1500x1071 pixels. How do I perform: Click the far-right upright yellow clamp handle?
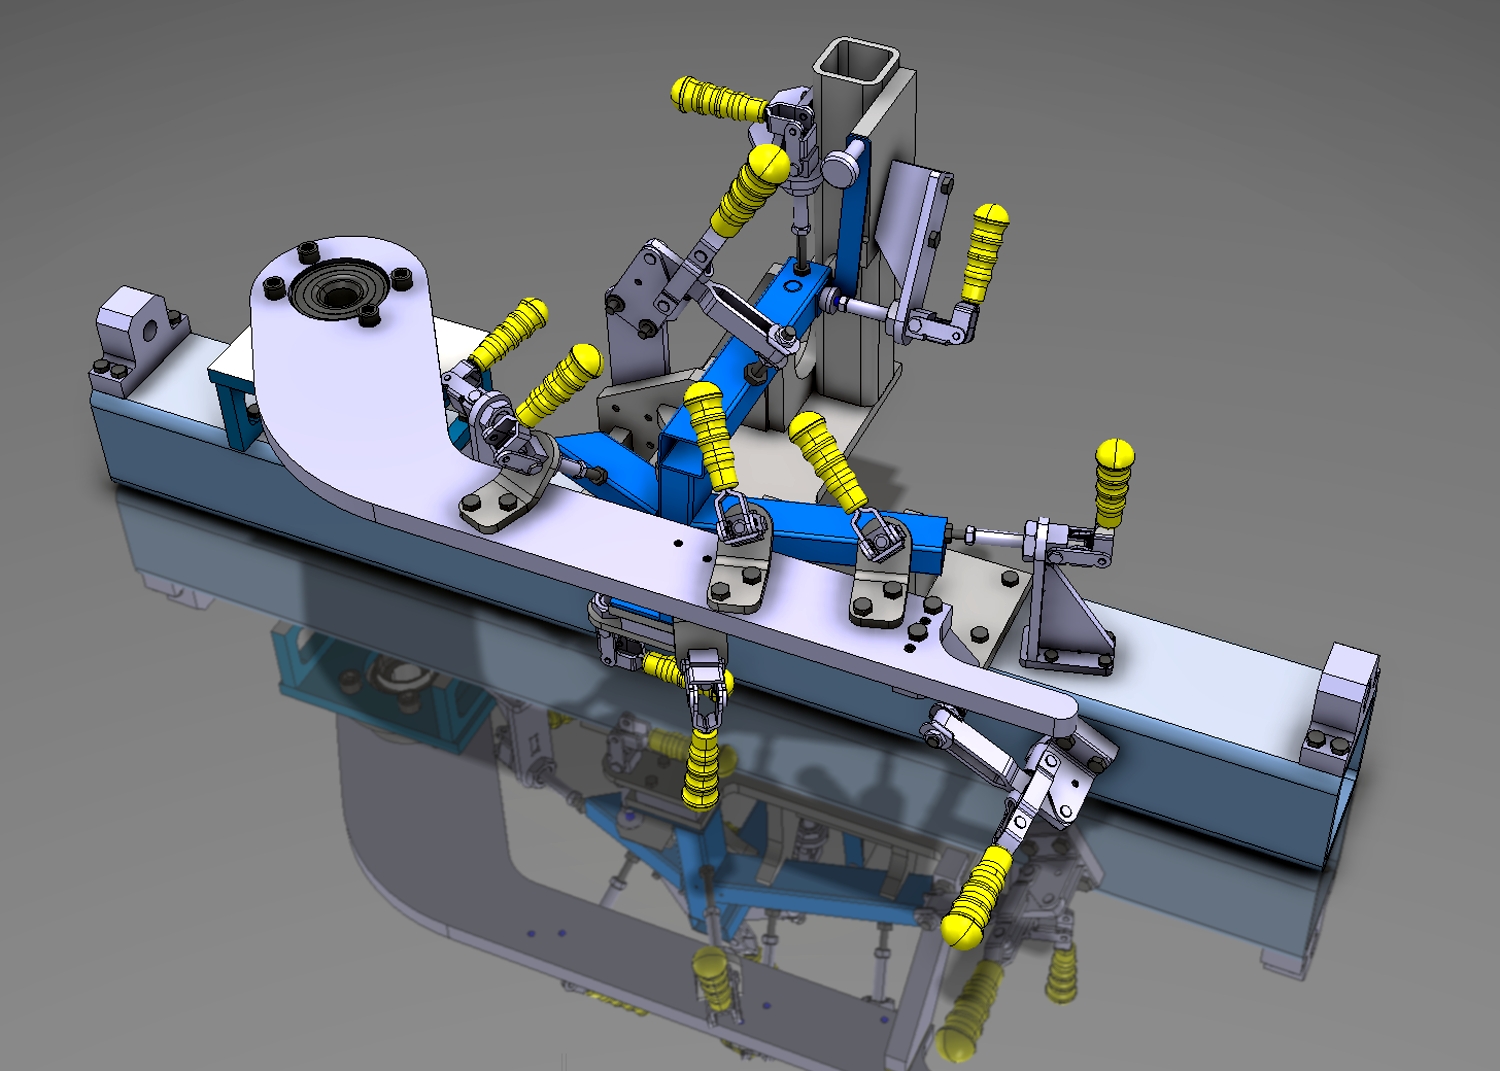point(1113,482)
